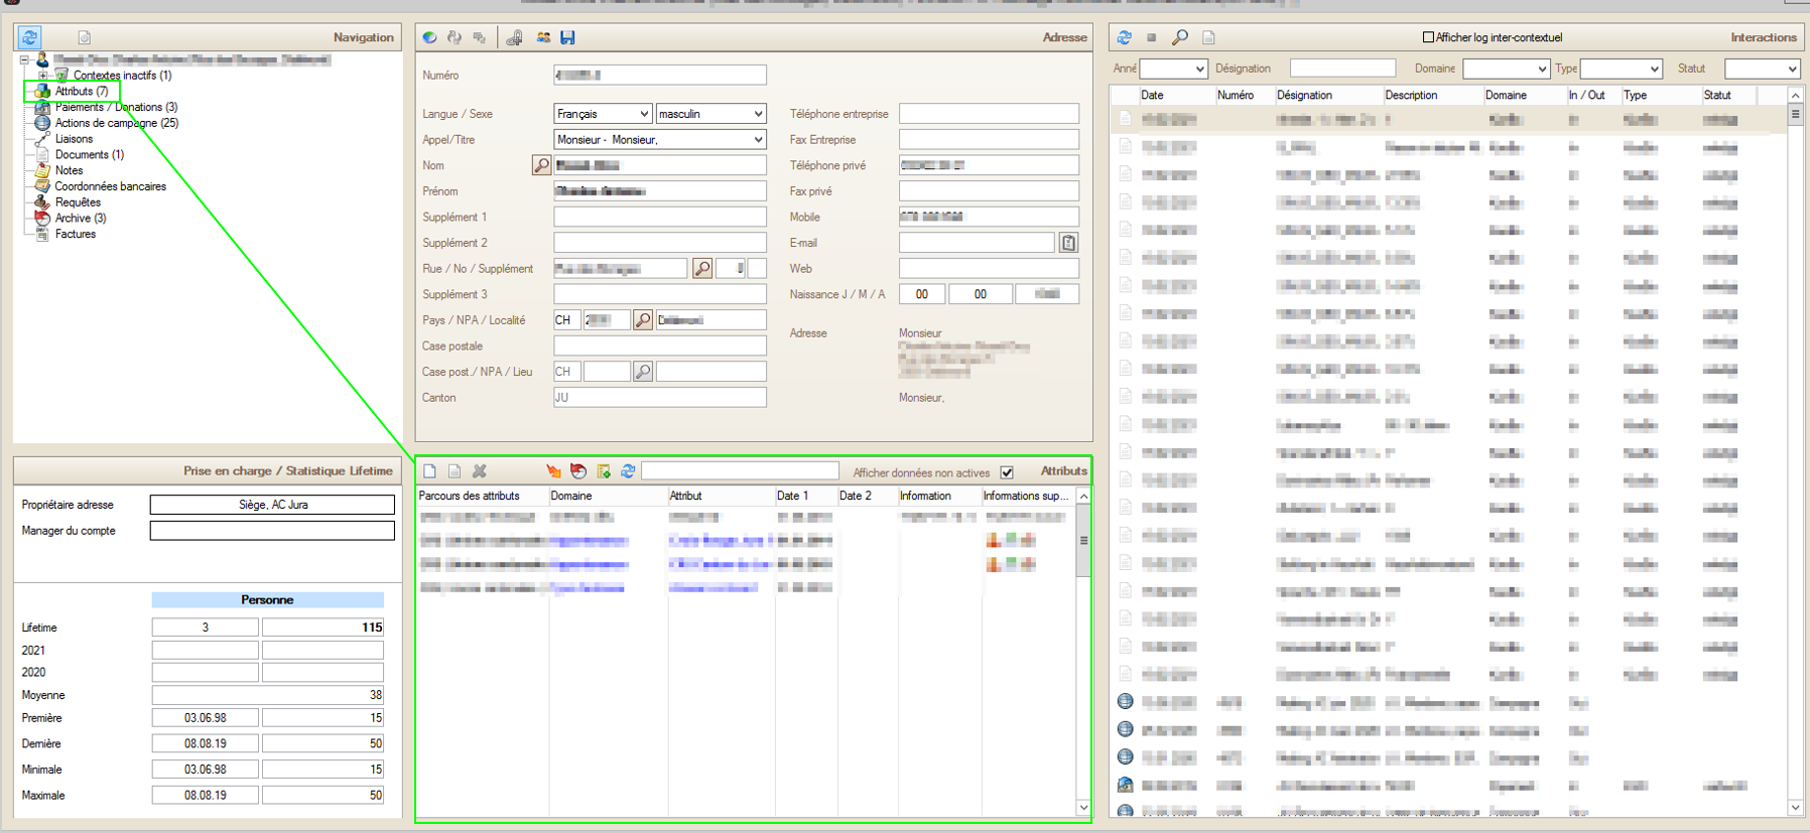
Task: Click the document icon in Navigation header
Action: pos(85,37)
